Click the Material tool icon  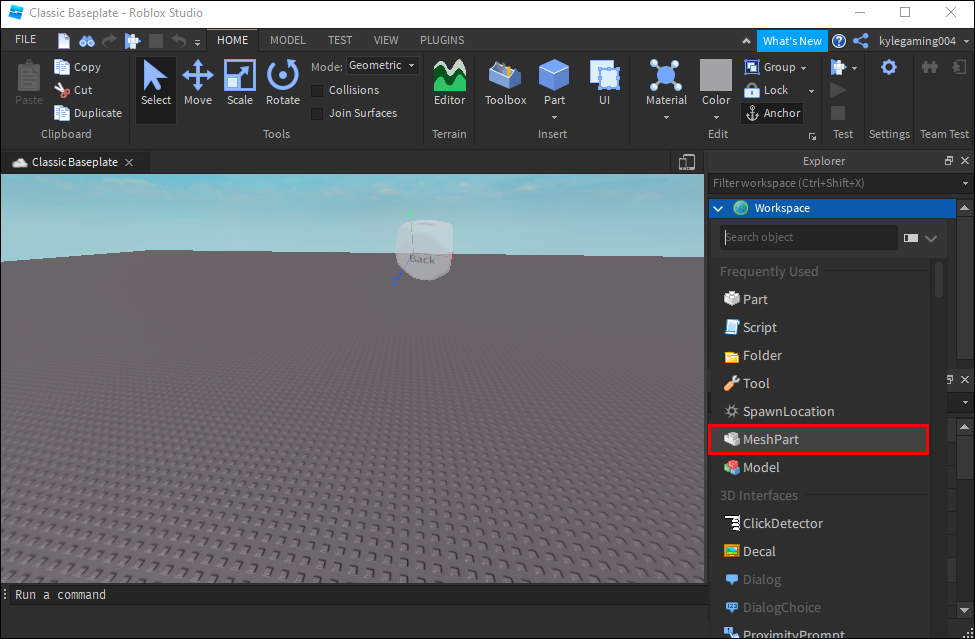tap(666, 76)
